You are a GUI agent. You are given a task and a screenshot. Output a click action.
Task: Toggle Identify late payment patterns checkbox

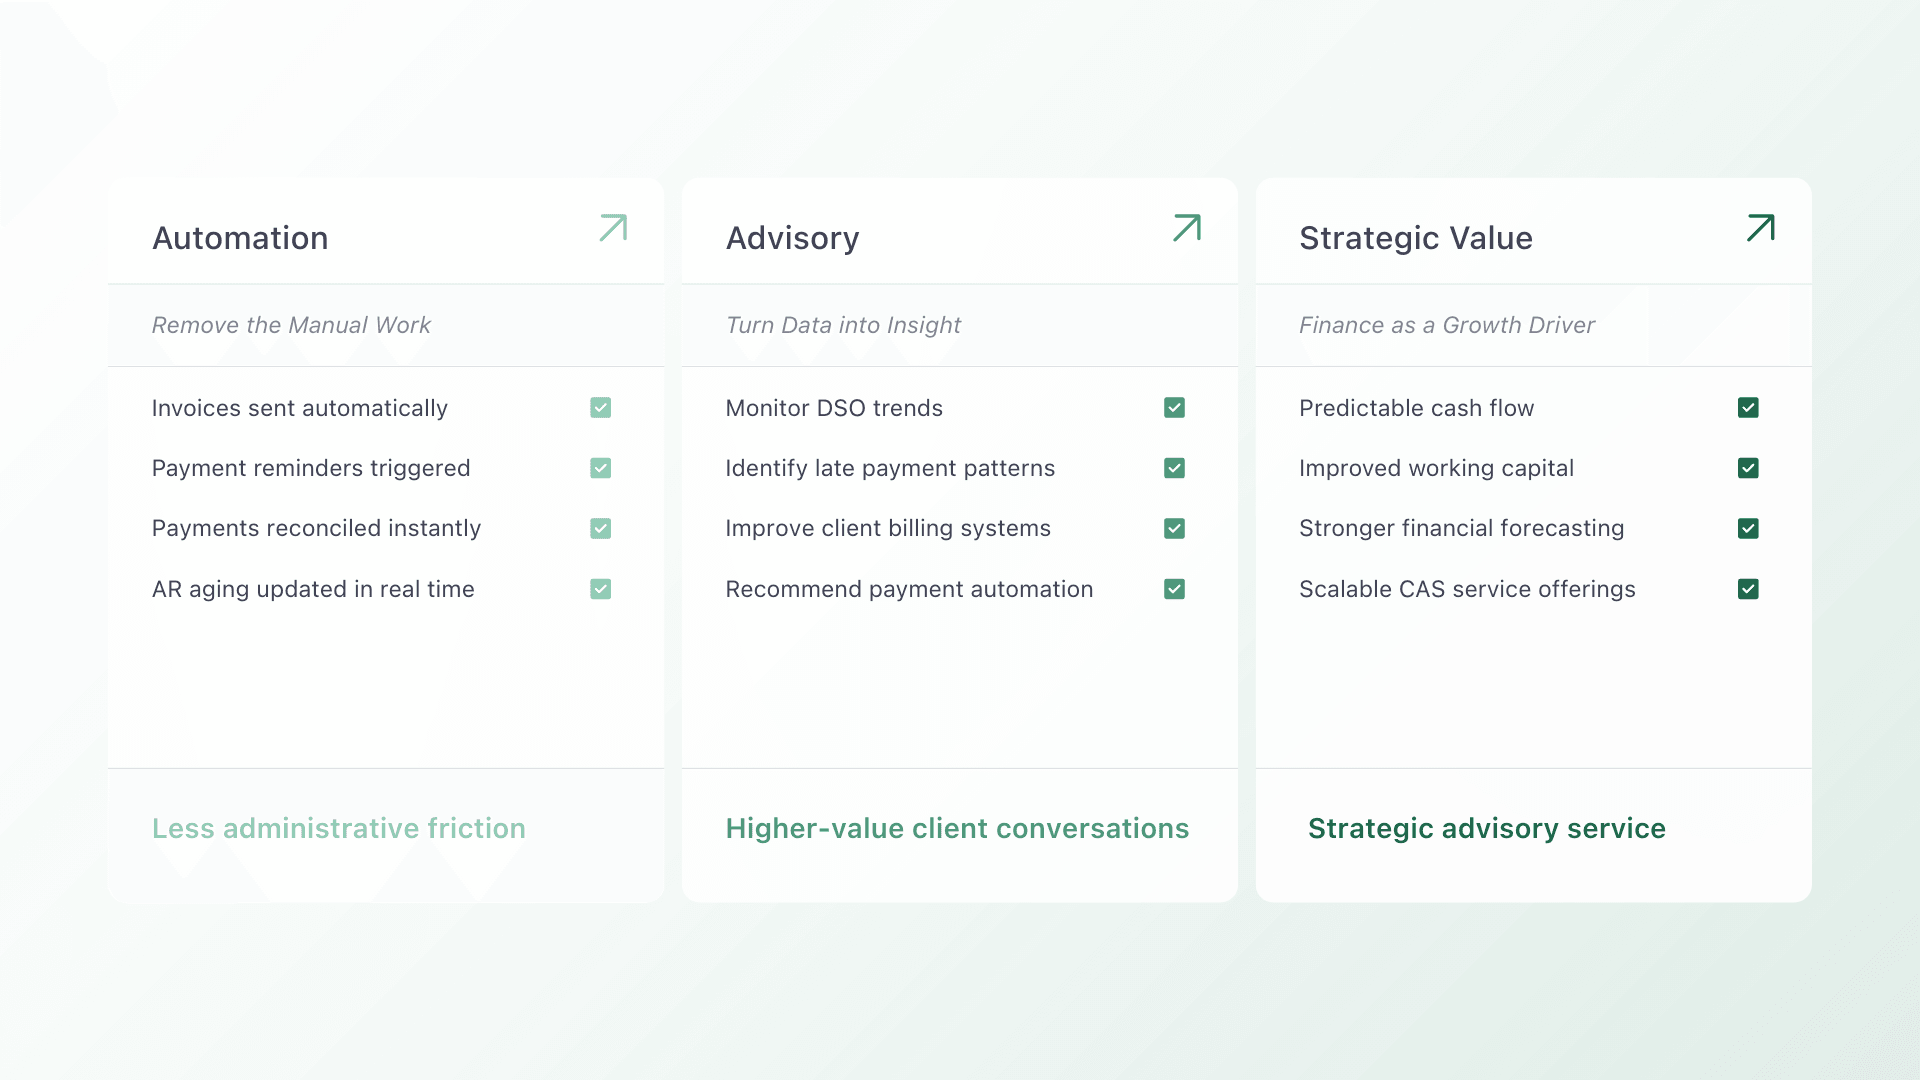tap(1174, 468)
